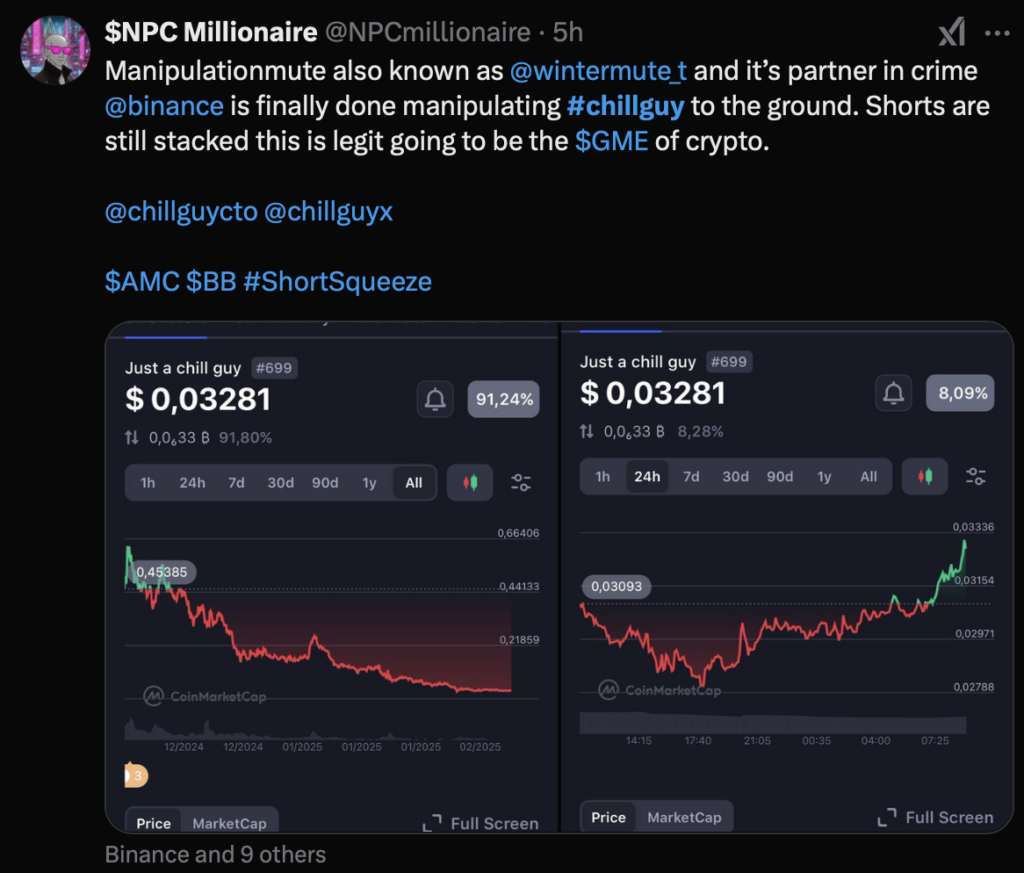Select 7d timeframe on left chart

click(x=237, y=482)
